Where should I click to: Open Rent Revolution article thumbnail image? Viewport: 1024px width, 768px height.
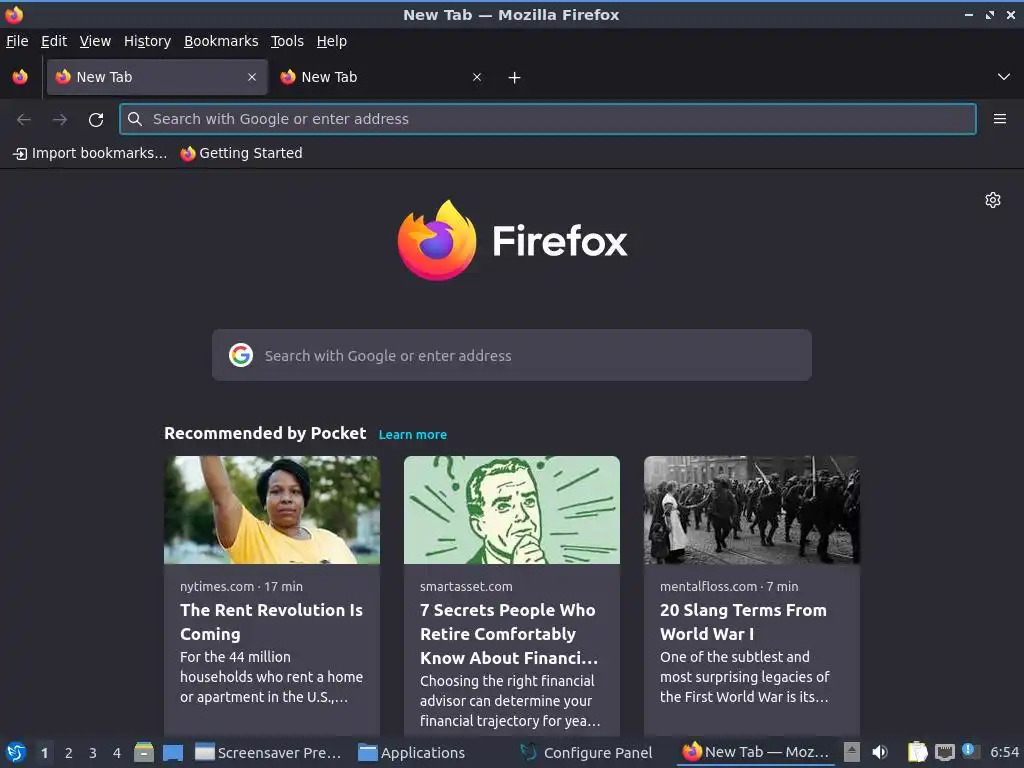tap(272, 510)
